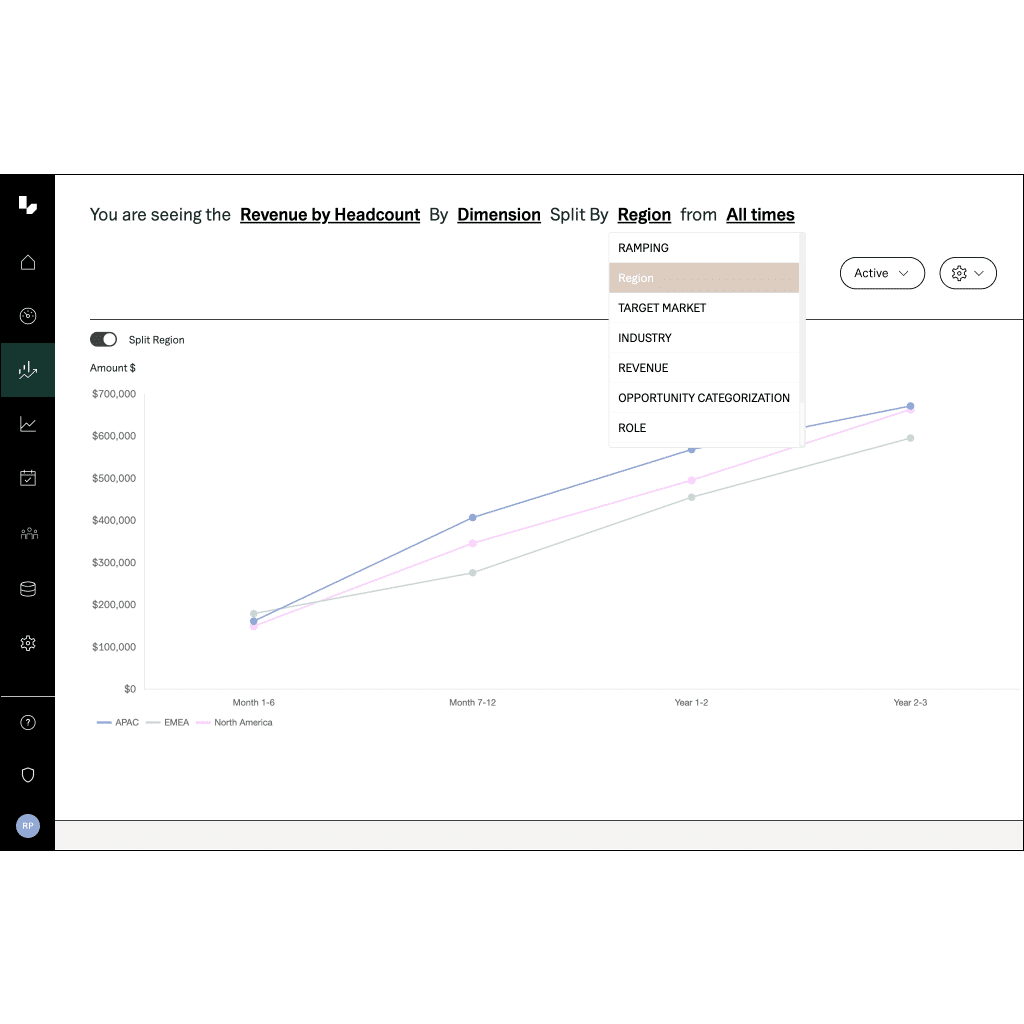The image size is (1024, 1024).
Task: Select TARGET MARKET from the list
Action: point(662,308)
